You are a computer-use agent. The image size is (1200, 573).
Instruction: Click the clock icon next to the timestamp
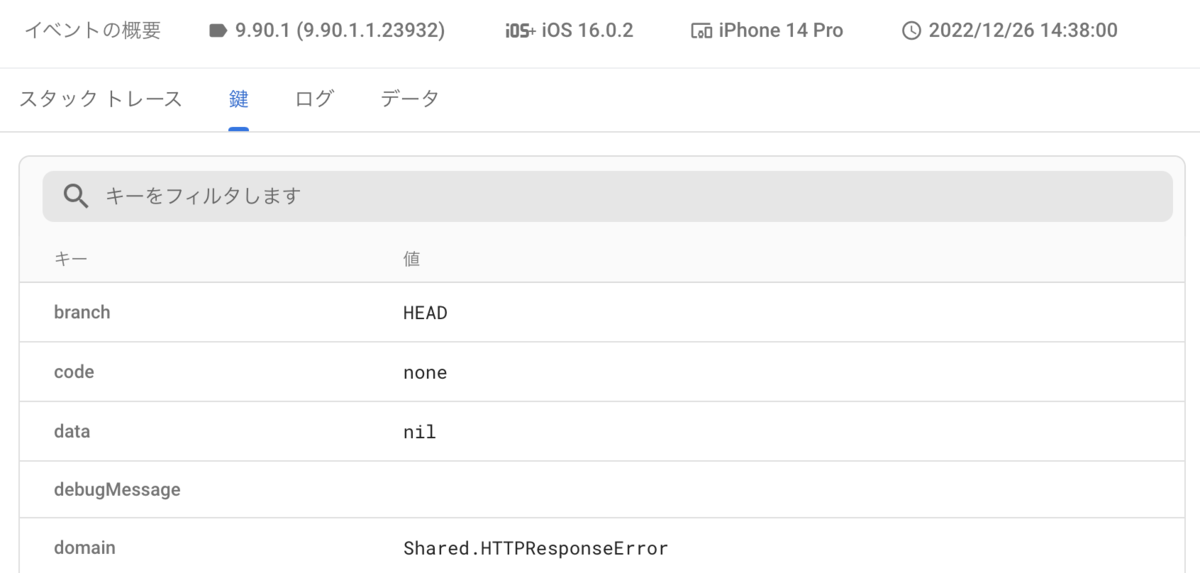pos(911,31)
